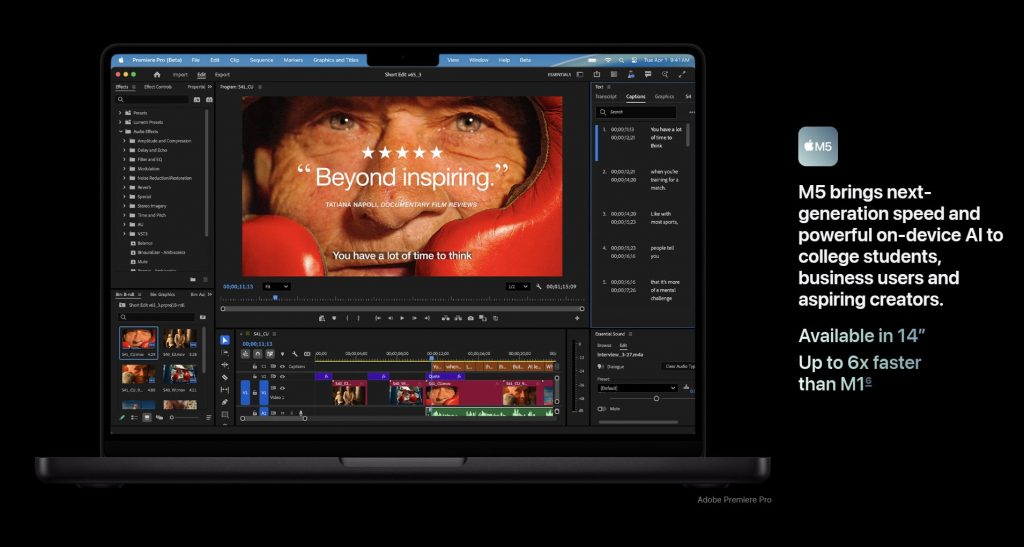
Task: Select the Selection arrow tool
Action: pos(225,341)
